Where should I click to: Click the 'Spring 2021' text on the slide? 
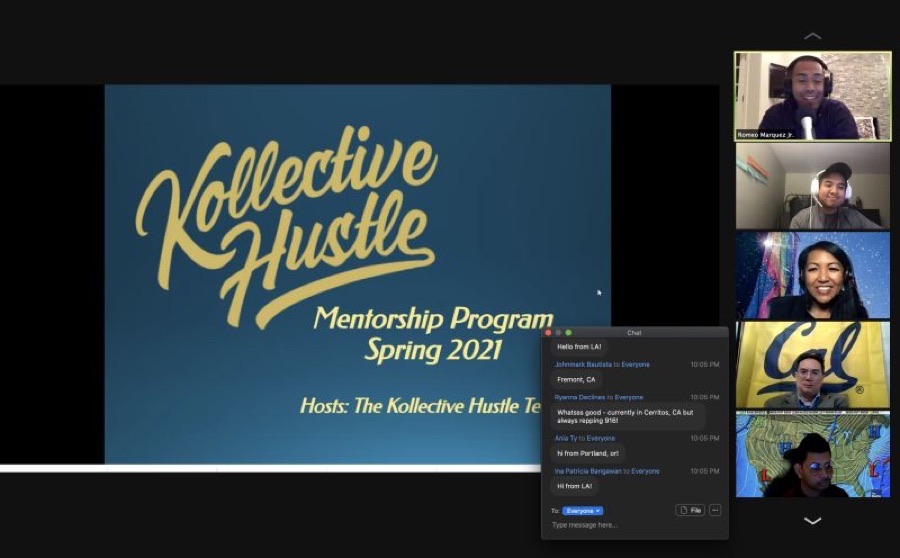coord(433,350)
